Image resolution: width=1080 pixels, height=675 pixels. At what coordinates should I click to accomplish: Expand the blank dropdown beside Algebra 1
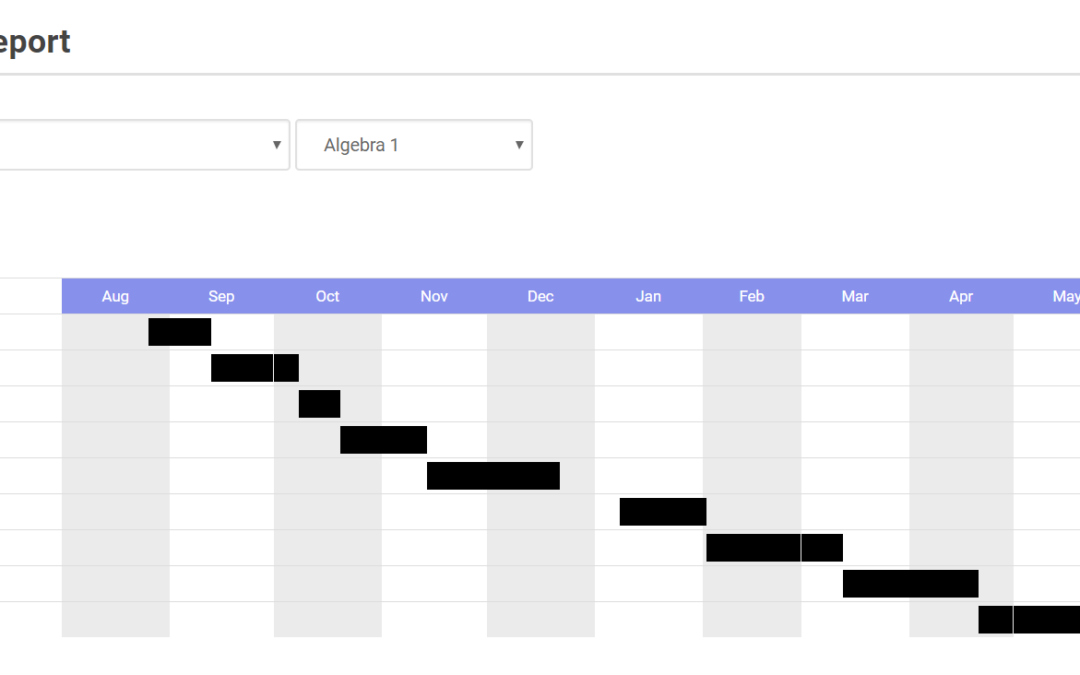[x=144, y=145]
